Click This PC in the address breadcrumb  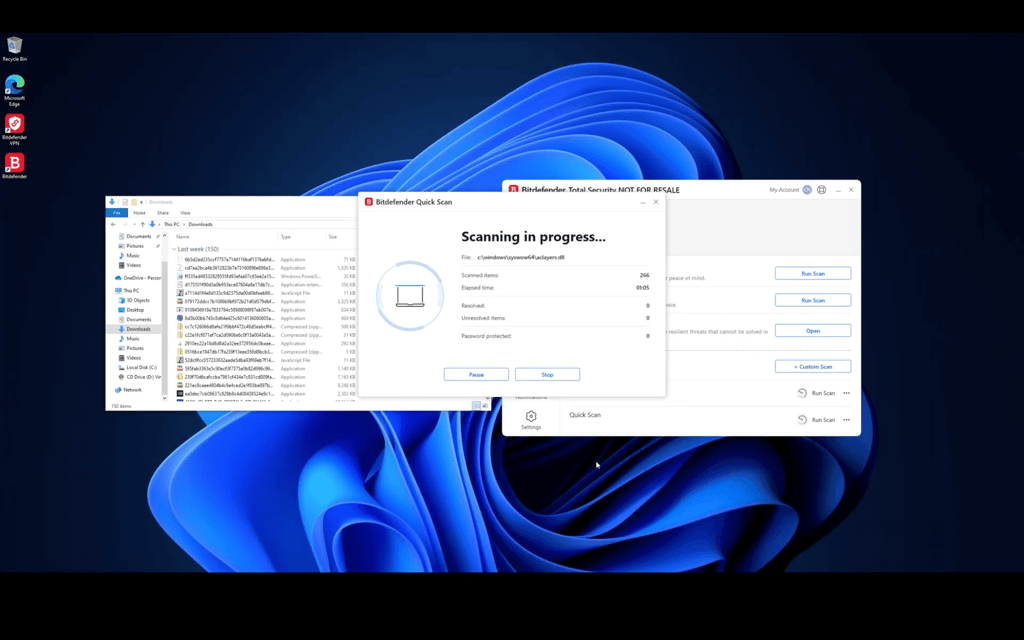(x=171, y=224)
